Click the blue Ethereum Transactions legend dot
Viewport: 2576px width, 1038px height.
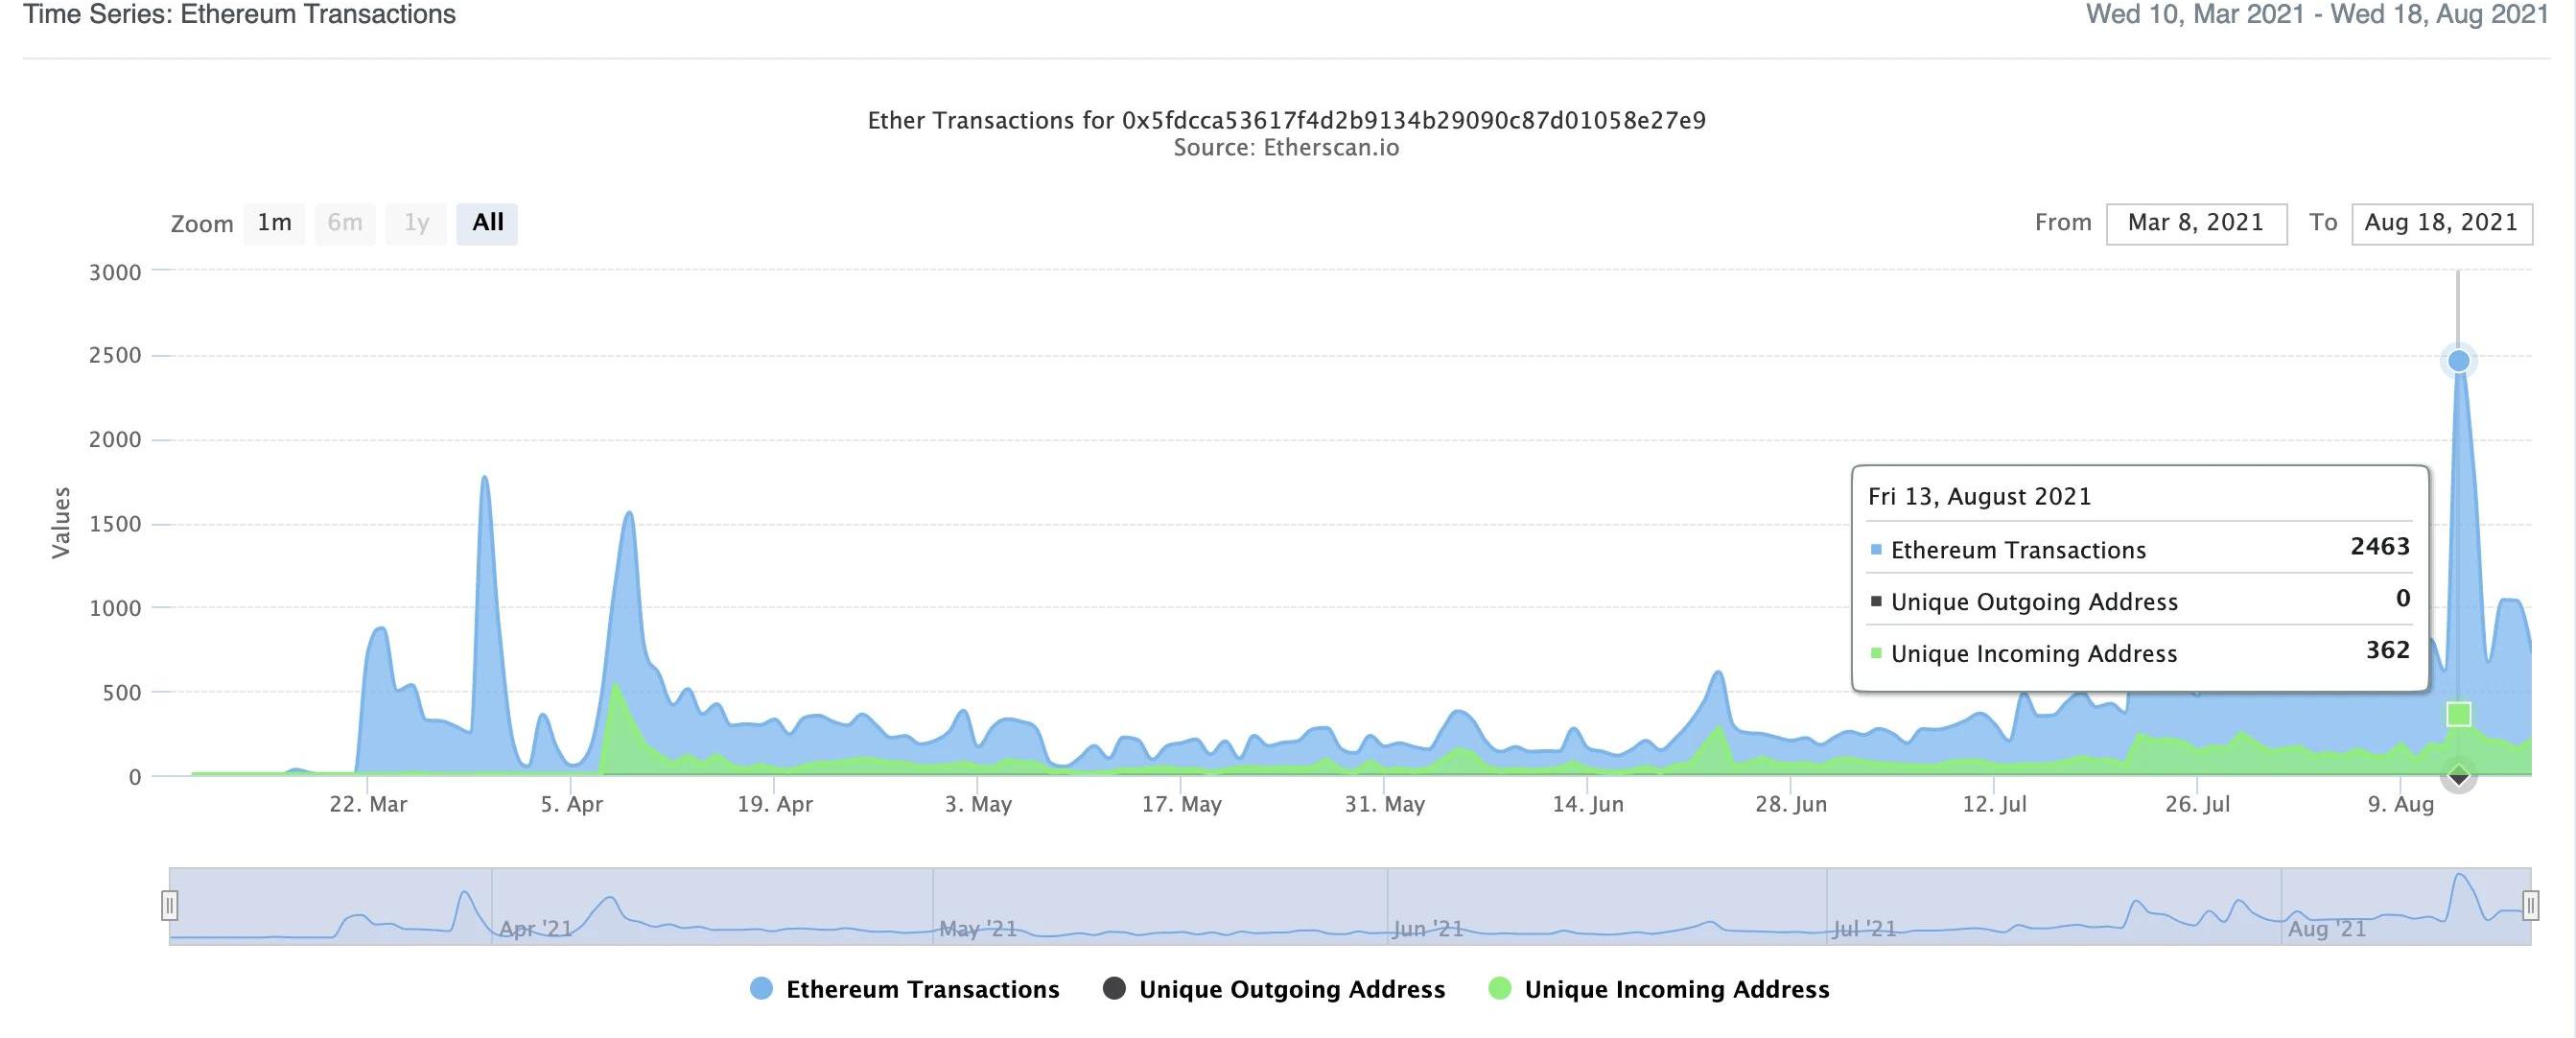pos(761,989)
